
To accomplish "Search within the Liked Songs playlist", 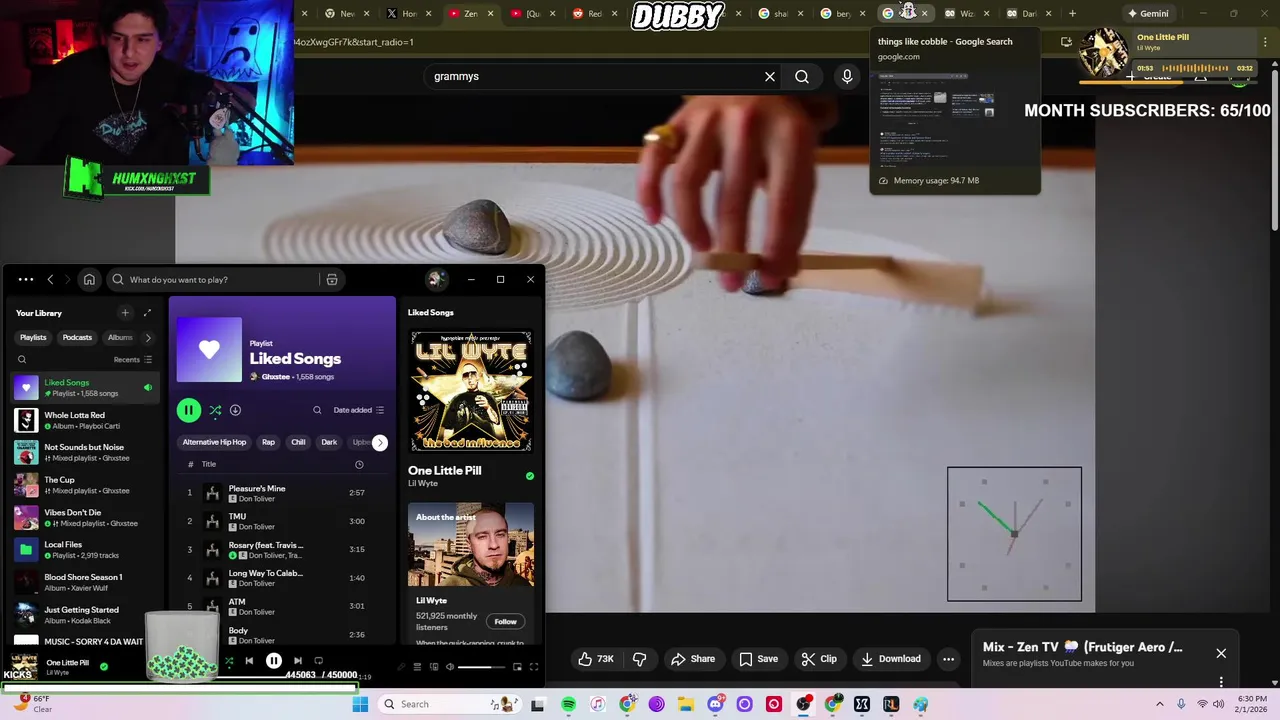I will point(317,410).
